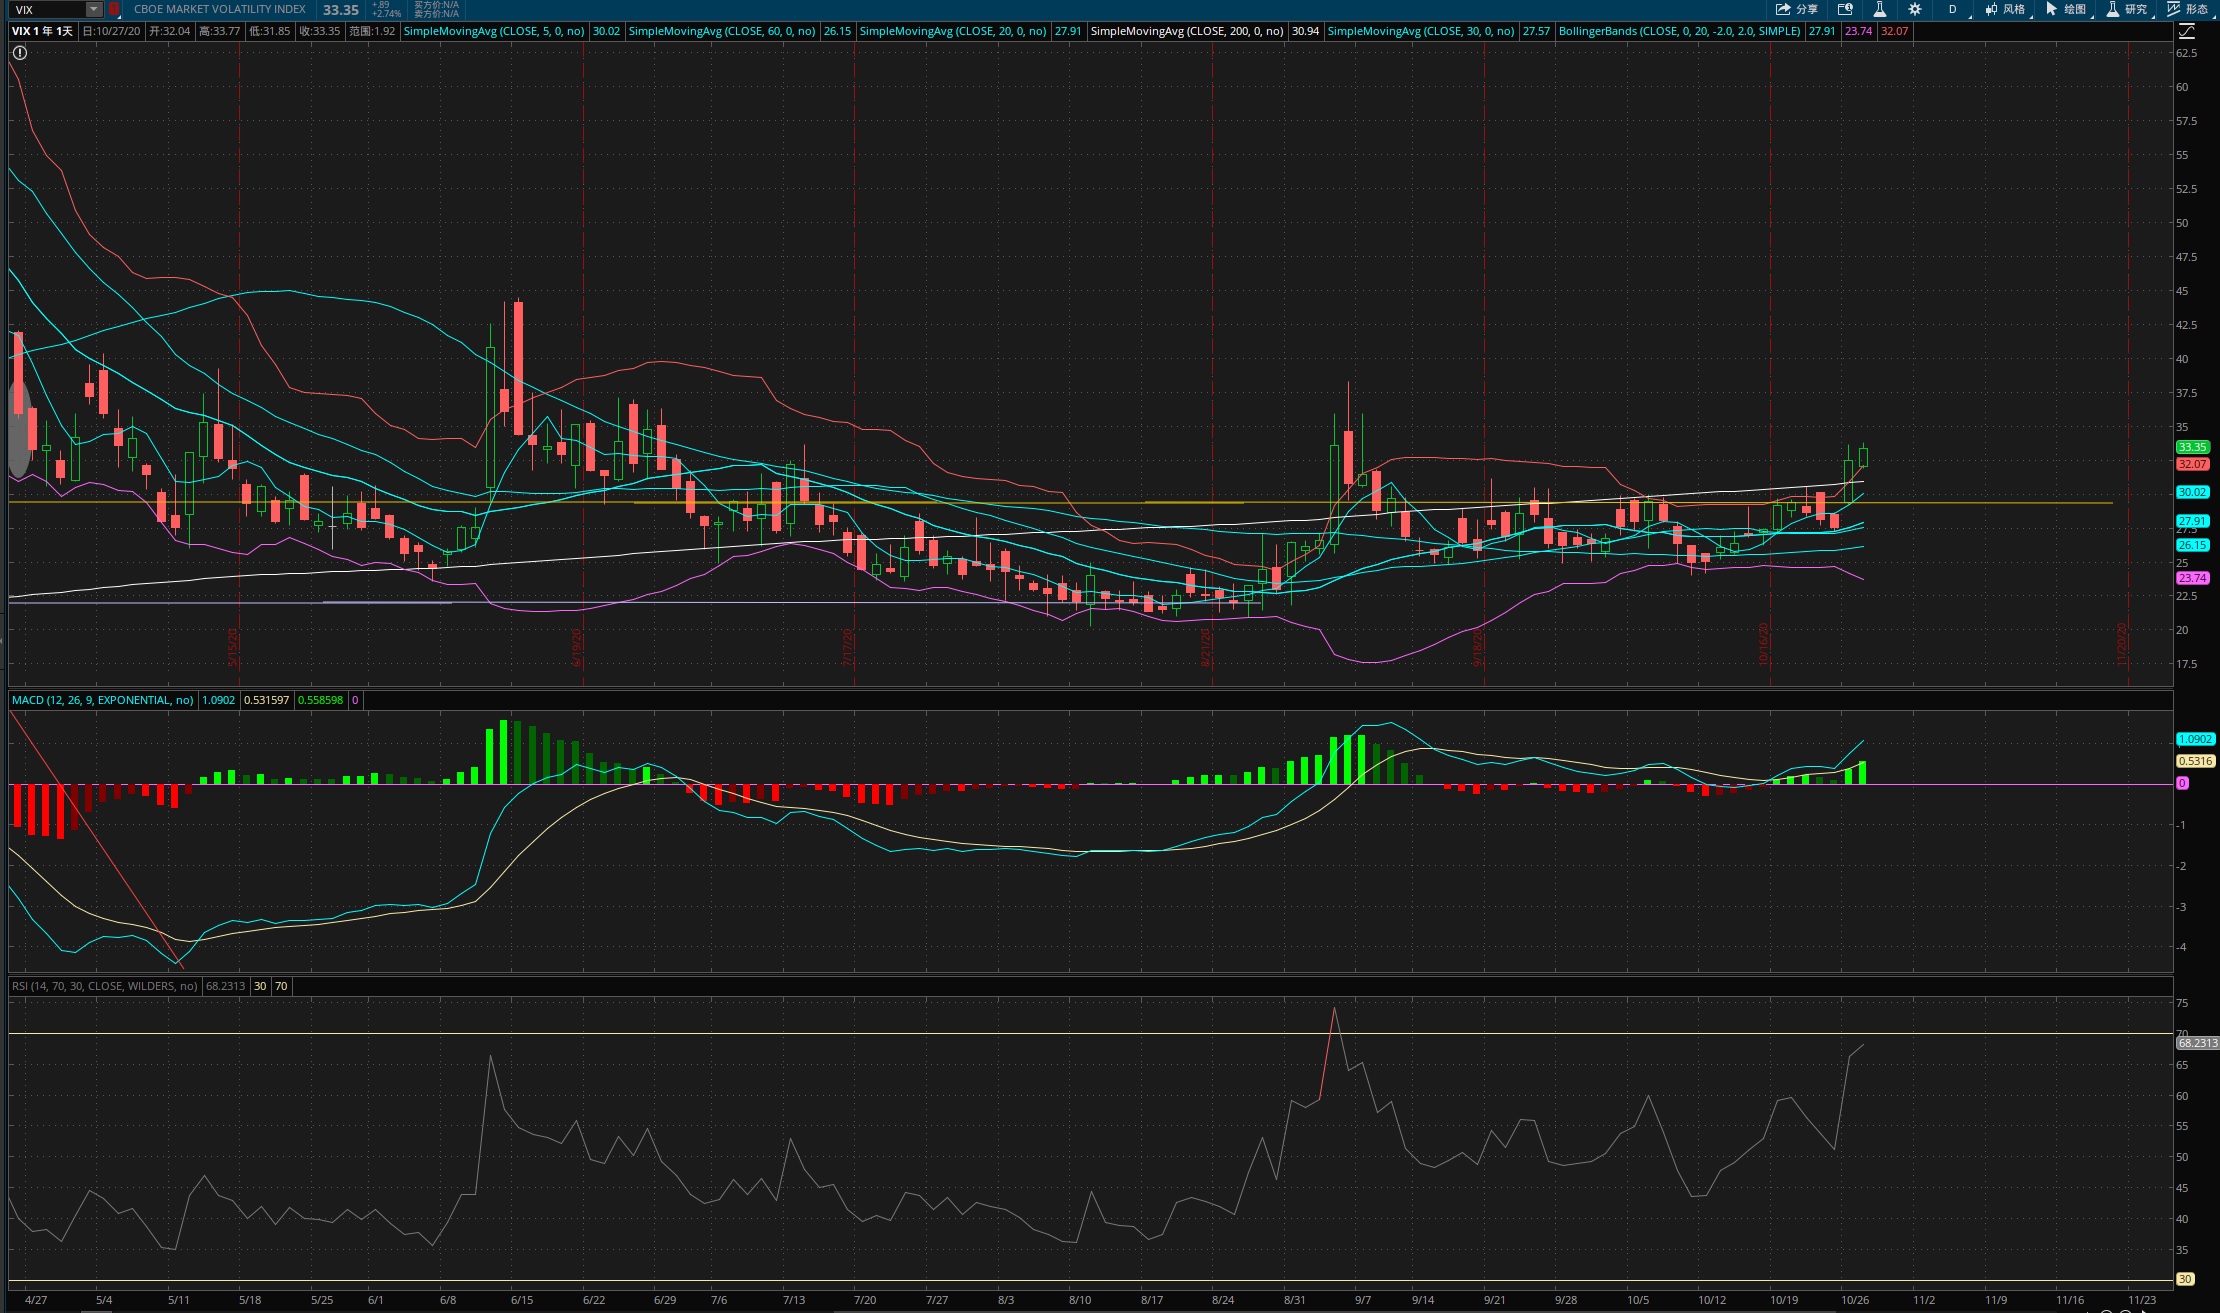Expand the VIX symbol dropdown arrow
Screen dimensions: 2220x1313
point(93,9)
